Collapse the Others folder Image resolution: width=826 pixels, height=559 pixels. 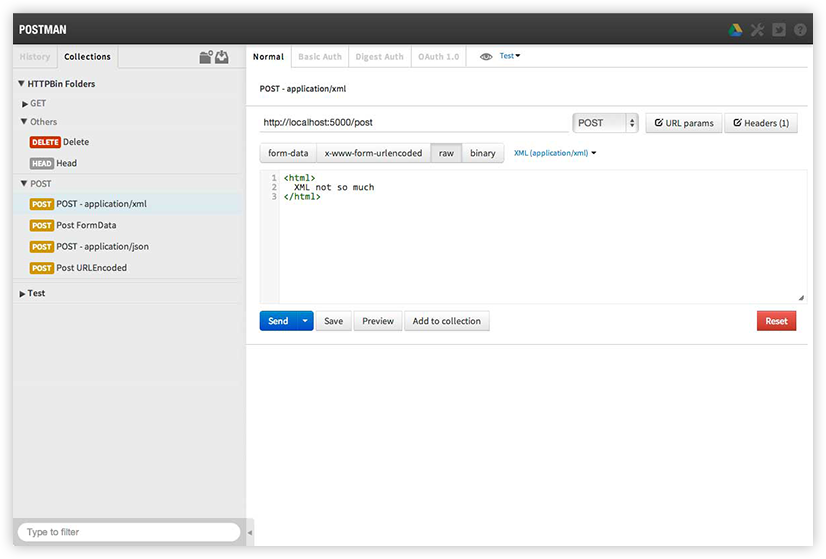(x=24, y=122)
